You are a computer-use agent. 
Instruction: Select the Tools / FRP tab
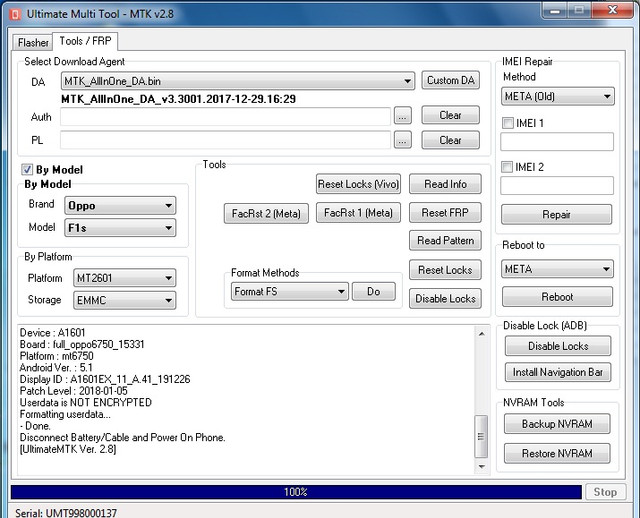[x=85, y=41]
